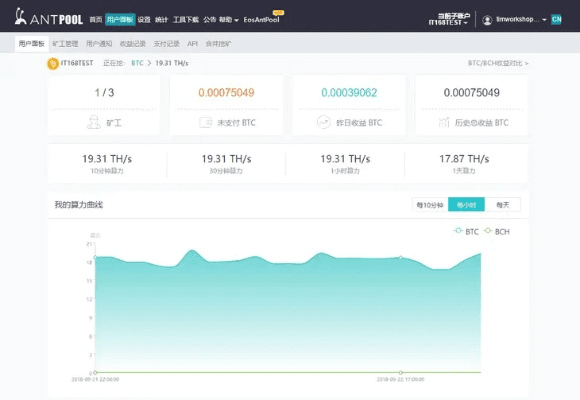Image resolution: width=580 pixels, height=400 pixels.
Task: Click the 30分钟算力 19.31 TH/s value
Action: (226, 159)
